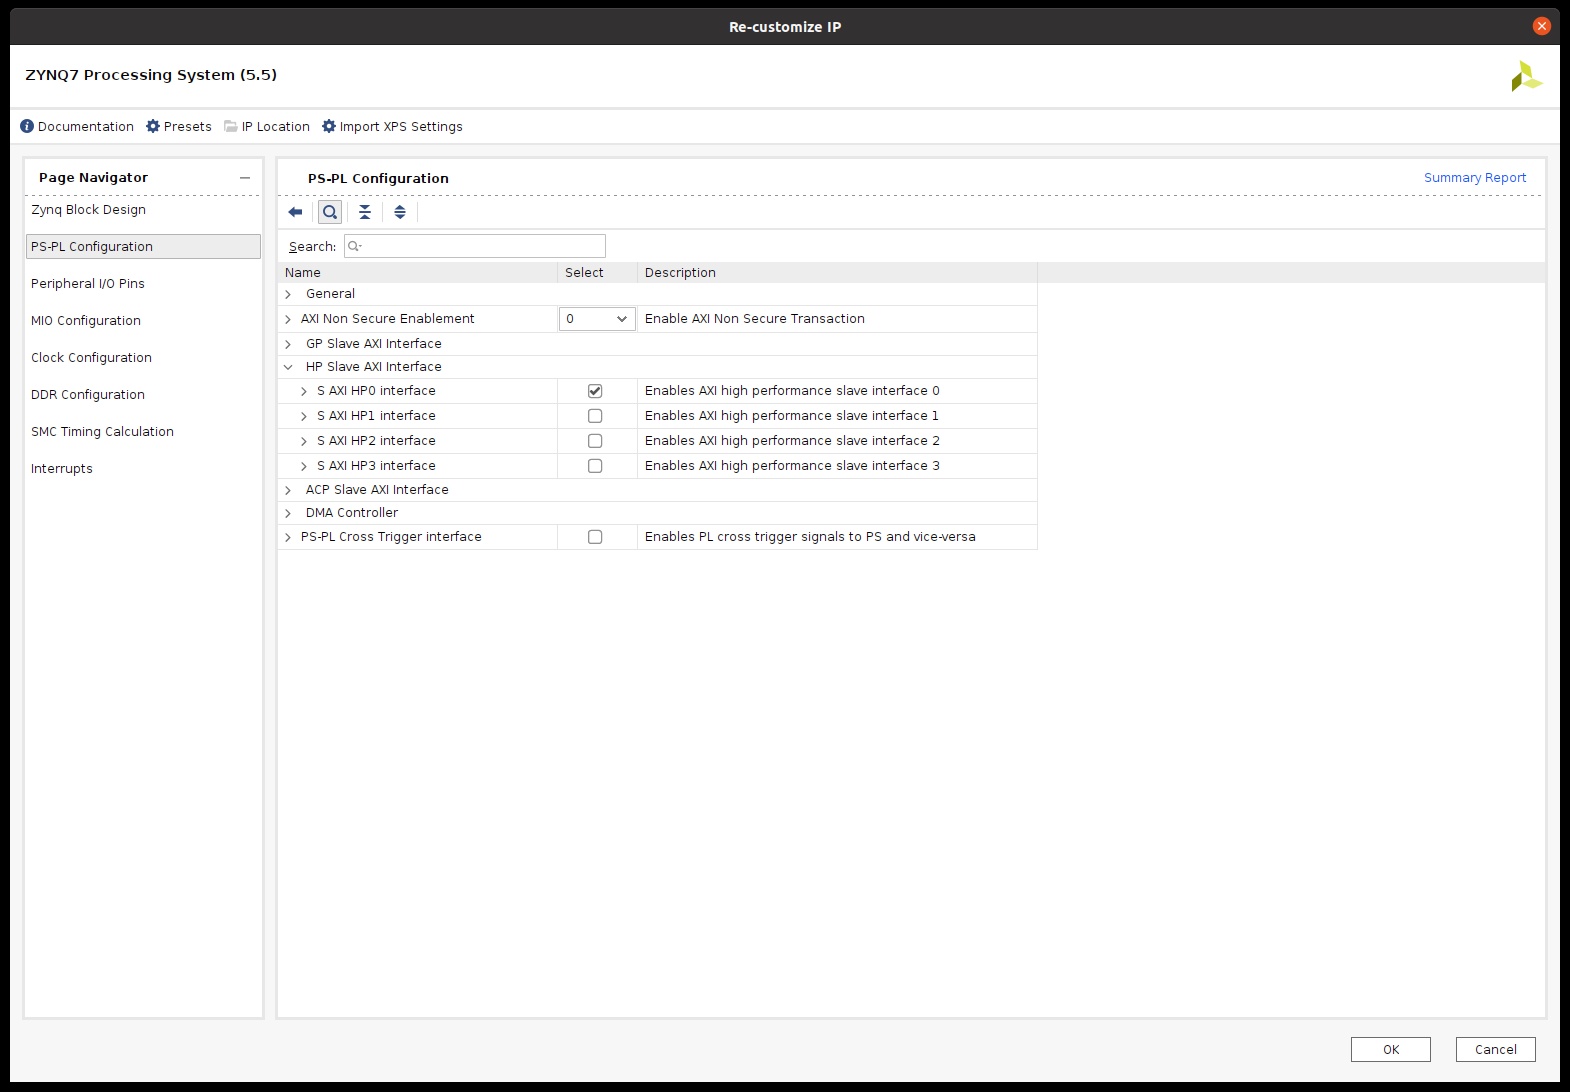Screen dimensions: 1570x1092
Task: Click the Select column header
Action: tap(597, 272)
